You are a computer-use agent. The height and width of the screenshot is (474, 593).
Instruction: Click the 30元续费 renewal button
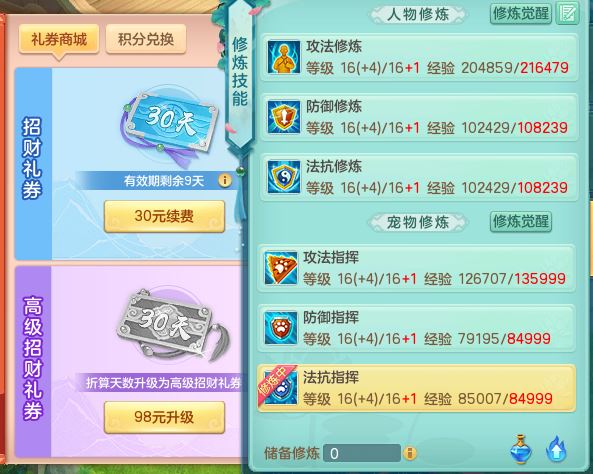click(x=165, y=216)
